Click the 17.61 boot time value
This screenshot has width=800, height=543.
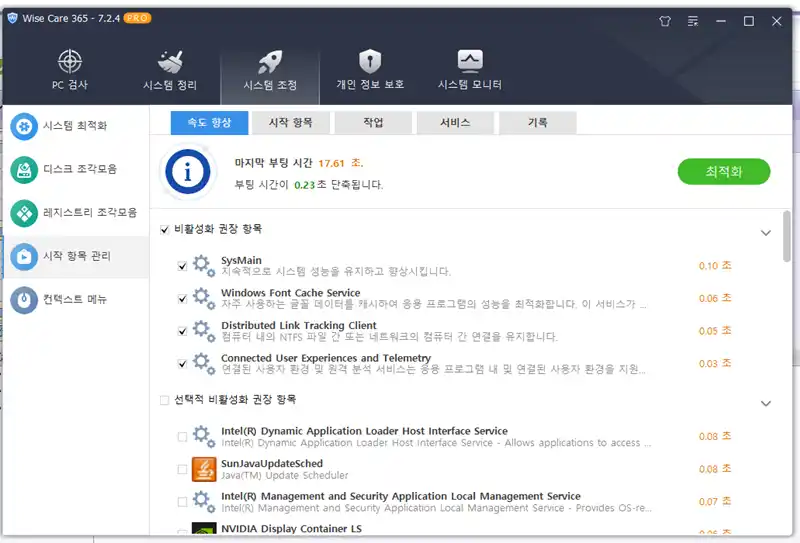click(331, 163)
